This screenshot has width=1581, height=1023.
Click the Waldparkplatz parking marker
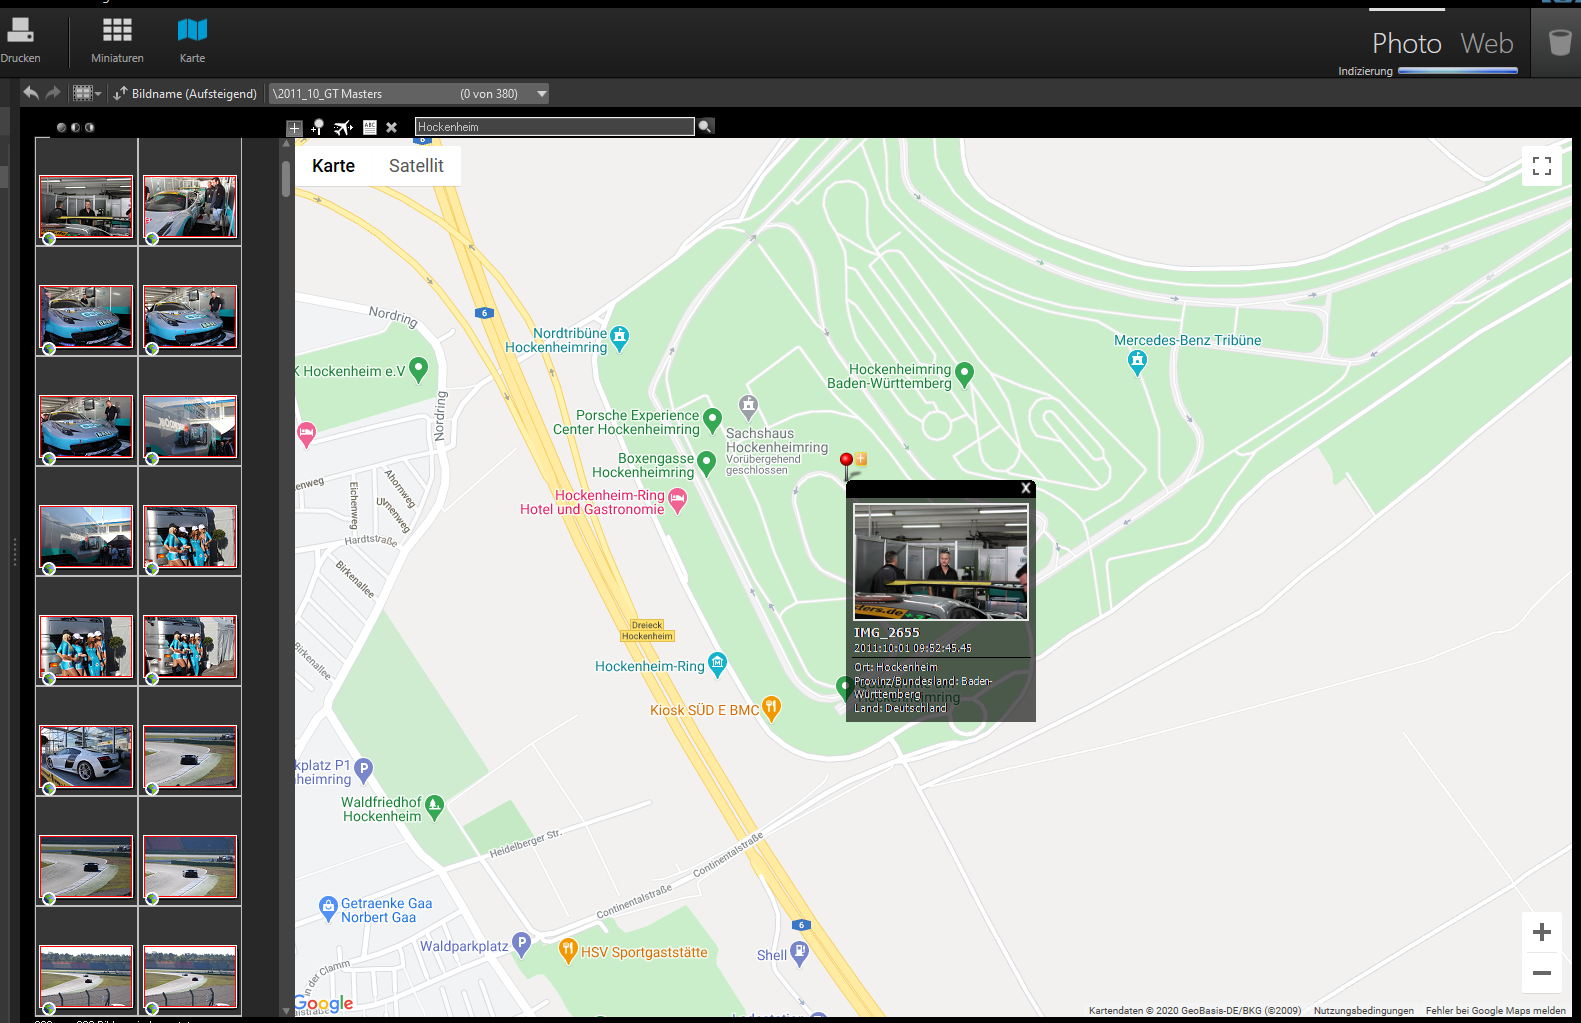(521, 944)
